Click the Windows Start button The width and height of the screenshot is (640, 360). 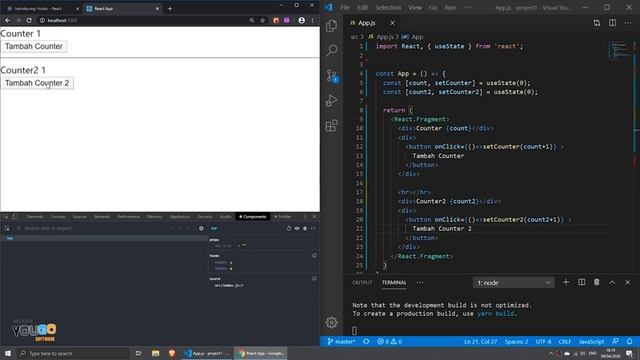[x=8, y=353]
